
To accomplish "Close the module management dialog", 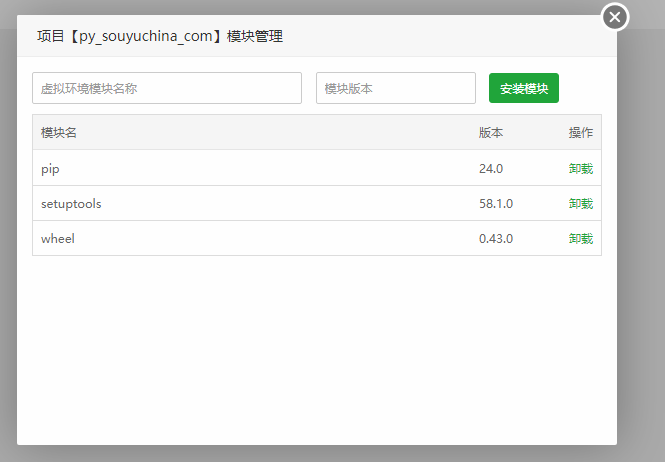I will pyautogui.click(x=615, y=17).
